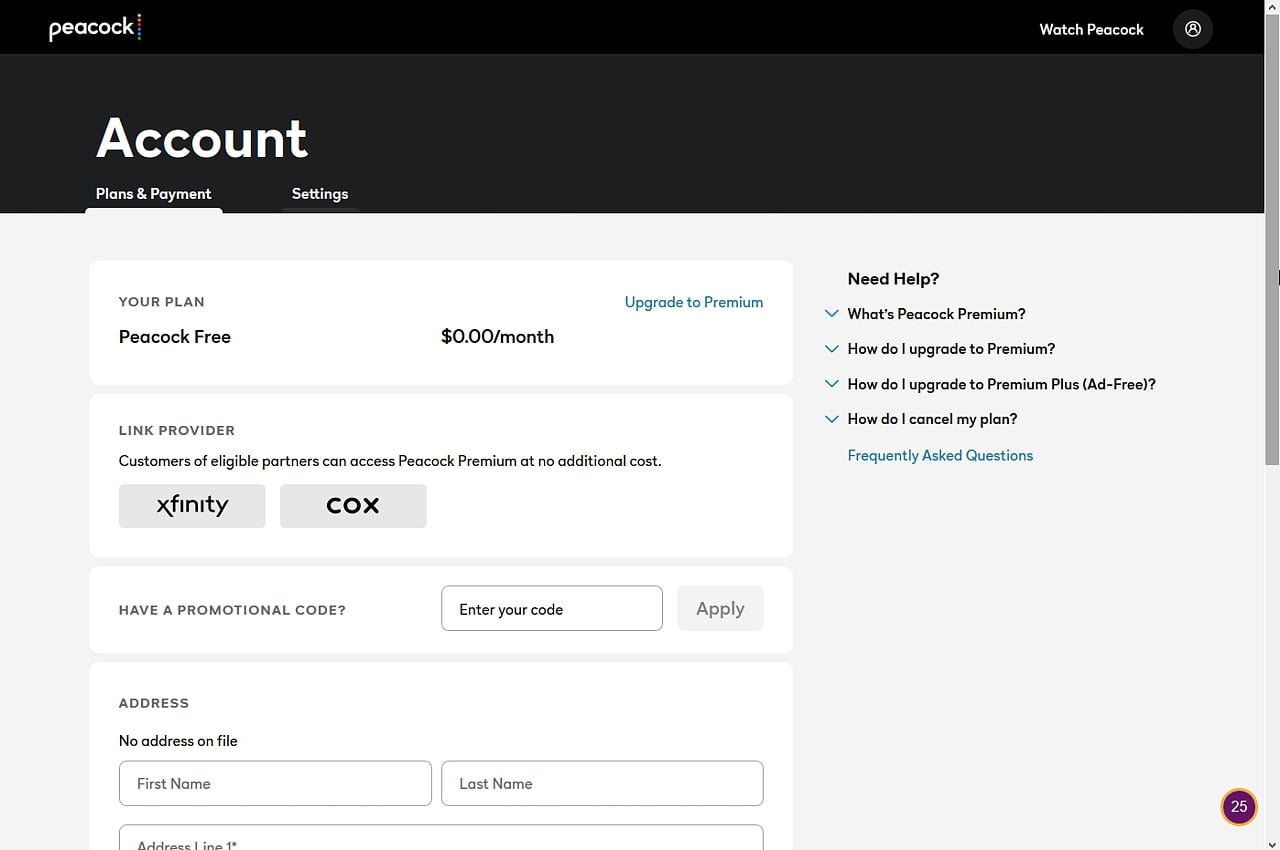Screen dimensions: 1280x850
Task: Click the Upgrade to Premium link
Action: (693, 302)
